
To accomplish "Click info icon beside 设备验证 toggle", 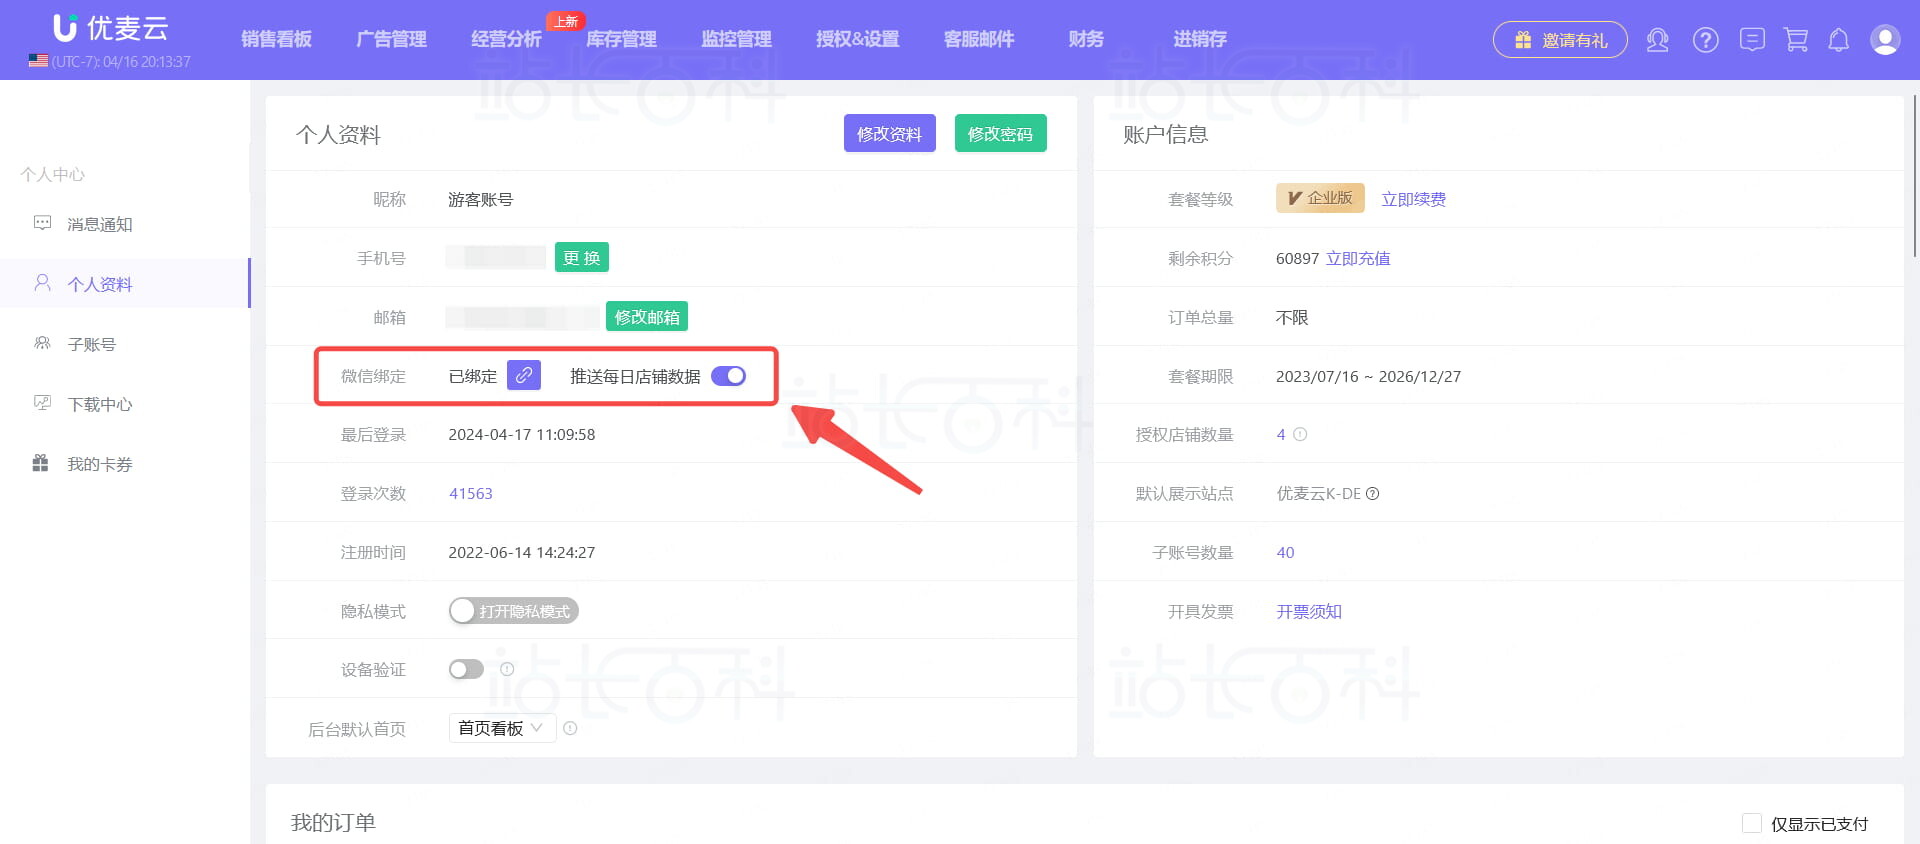I will pos(507,669).
